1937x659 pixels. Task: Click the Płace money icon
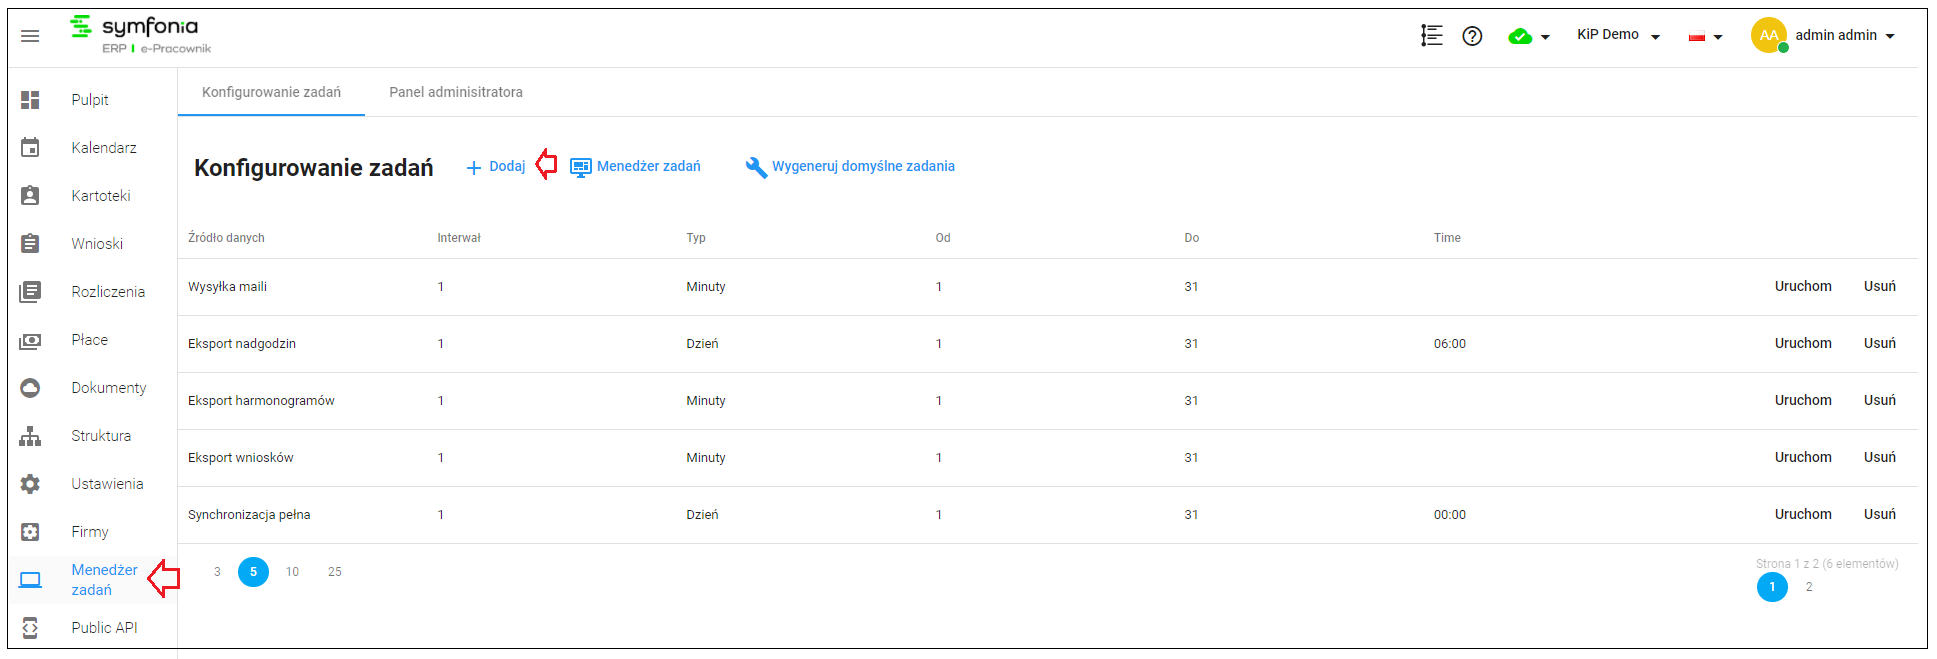pyautogui.click(x=30, y=341)
